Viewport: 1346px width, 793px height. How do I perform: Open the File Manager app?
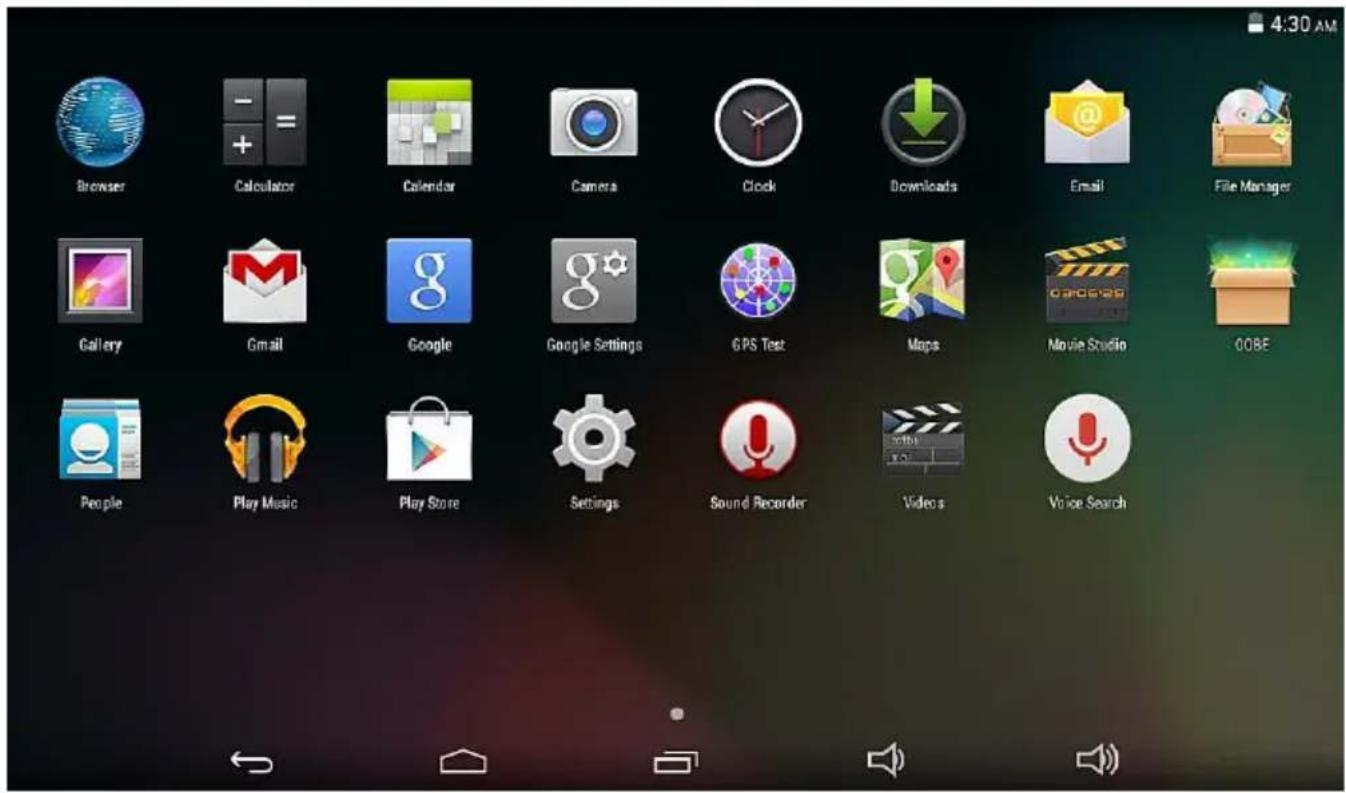tap(1252, 122)
